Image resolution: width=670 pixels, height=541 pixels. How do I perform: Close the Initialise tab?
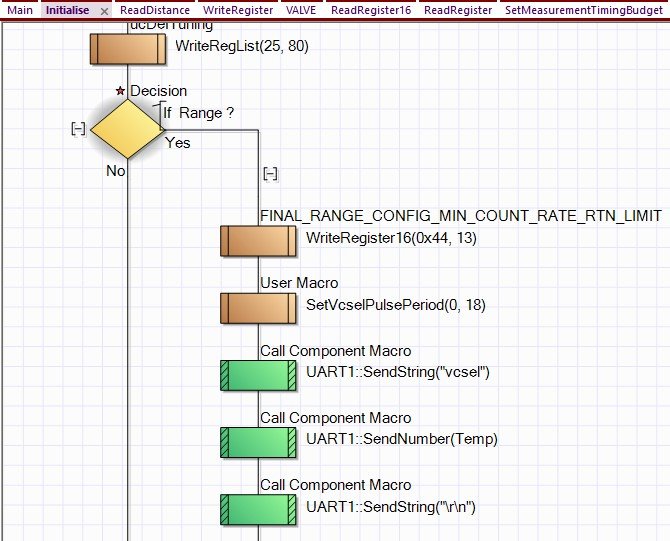[x=105, y=10]
